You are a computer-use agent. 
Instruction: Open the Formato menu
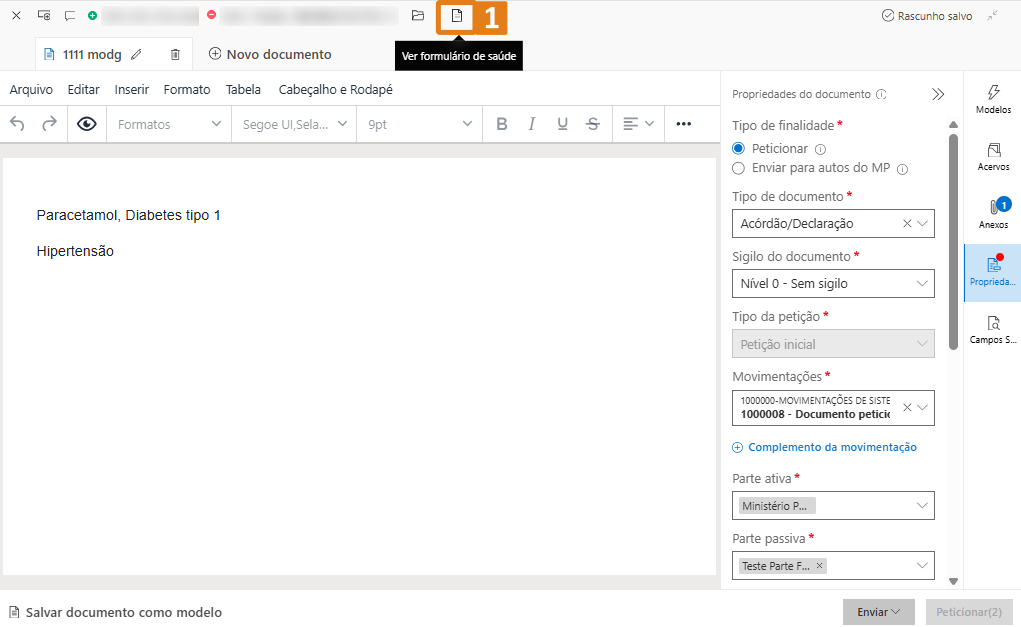coord(187,90)
